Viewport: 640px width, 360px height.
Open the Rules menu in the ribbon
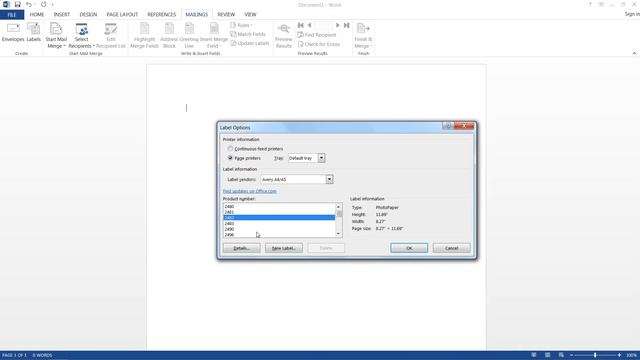(x=241, y=25)
